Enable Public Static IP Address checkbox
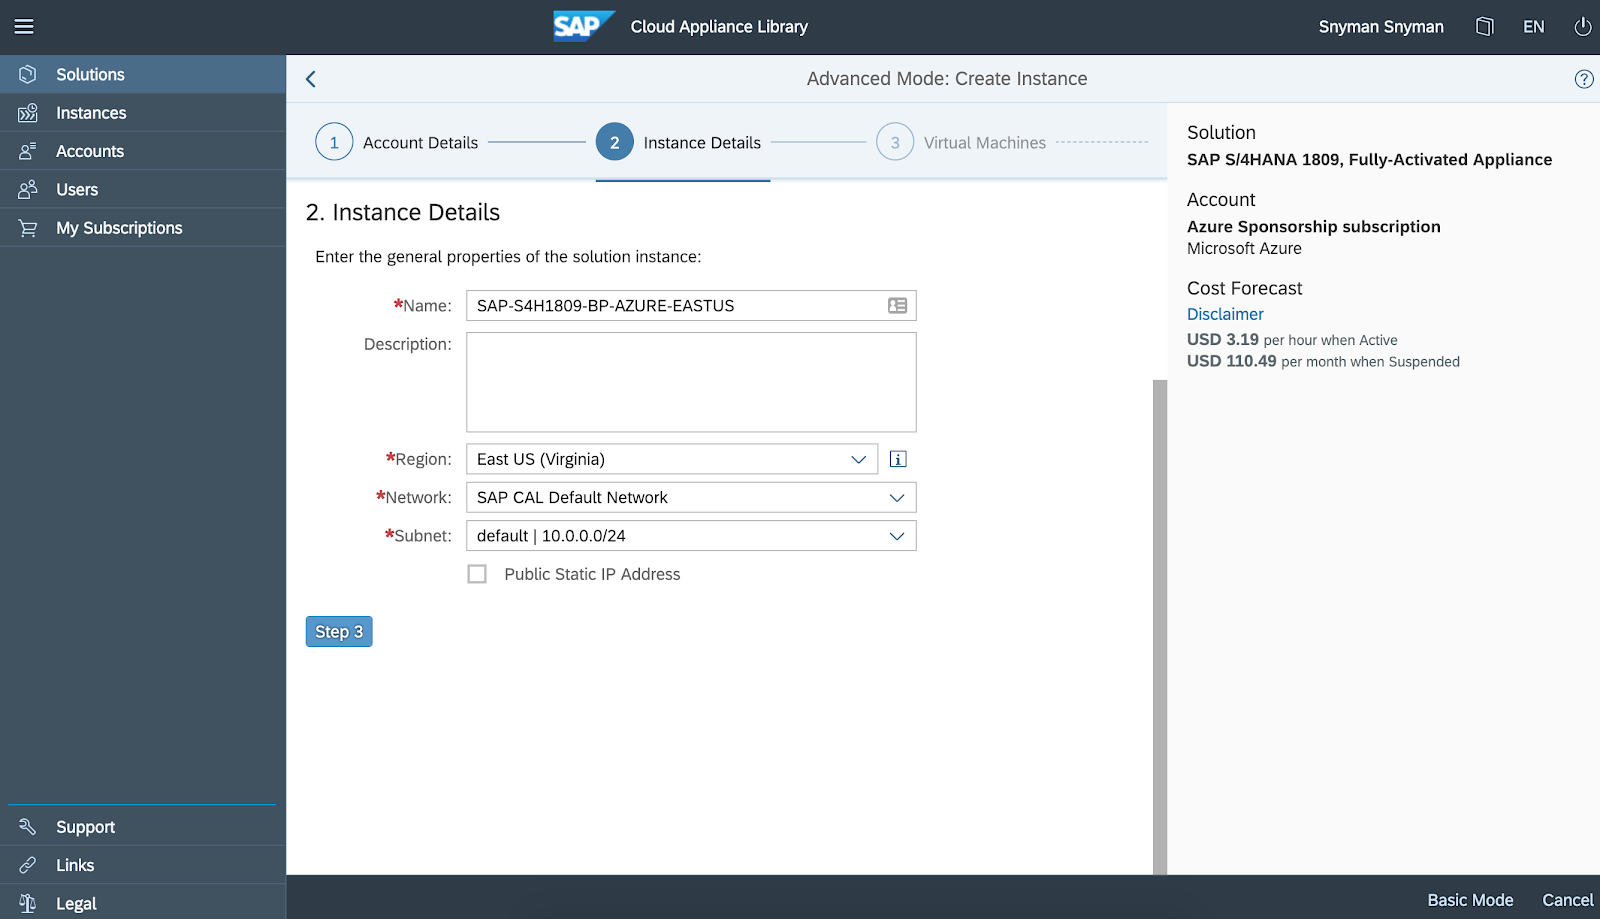The image size is (1600, 919). (x=477, y=574)
